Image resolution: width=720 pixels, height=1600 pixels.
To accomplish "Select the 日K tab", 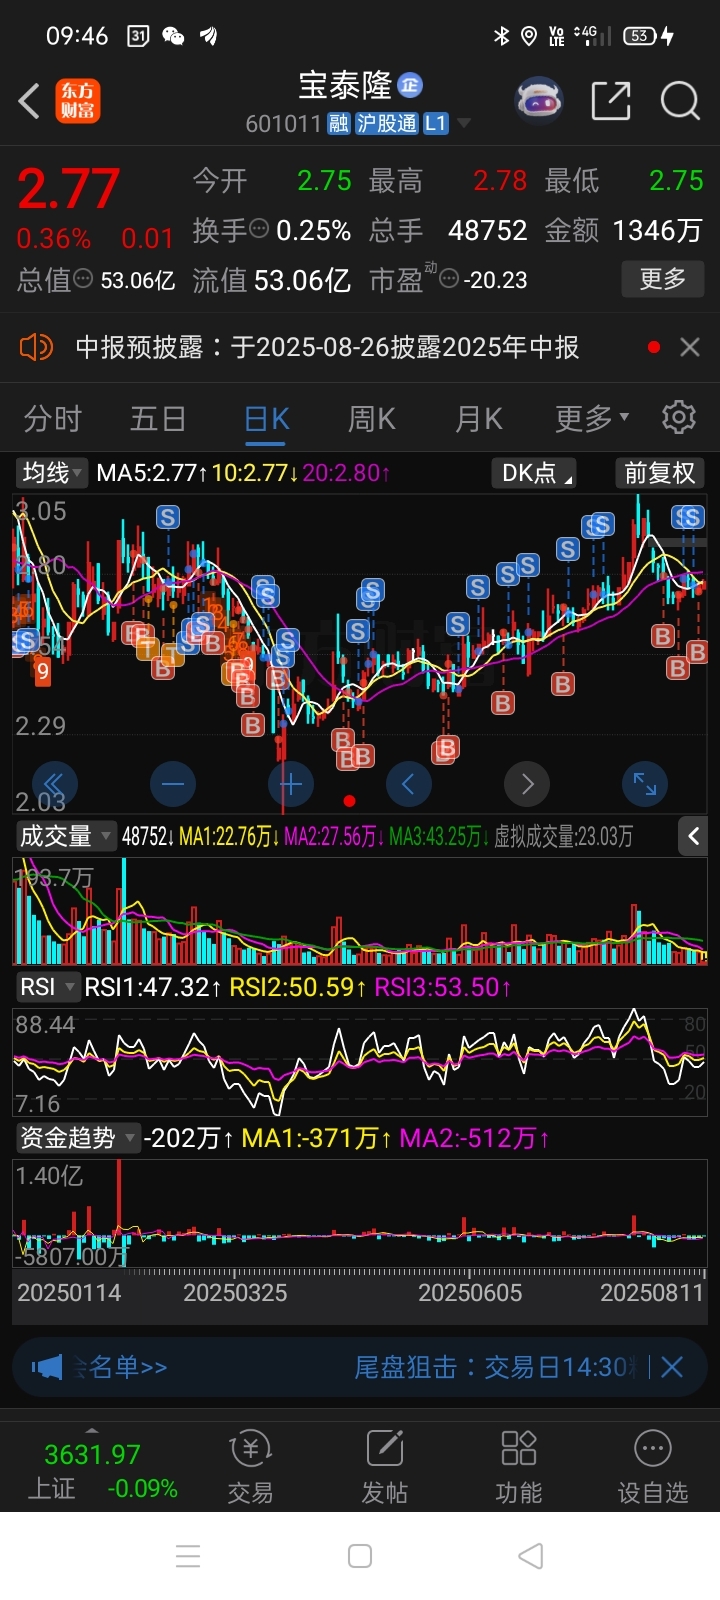I will [267, 418].
